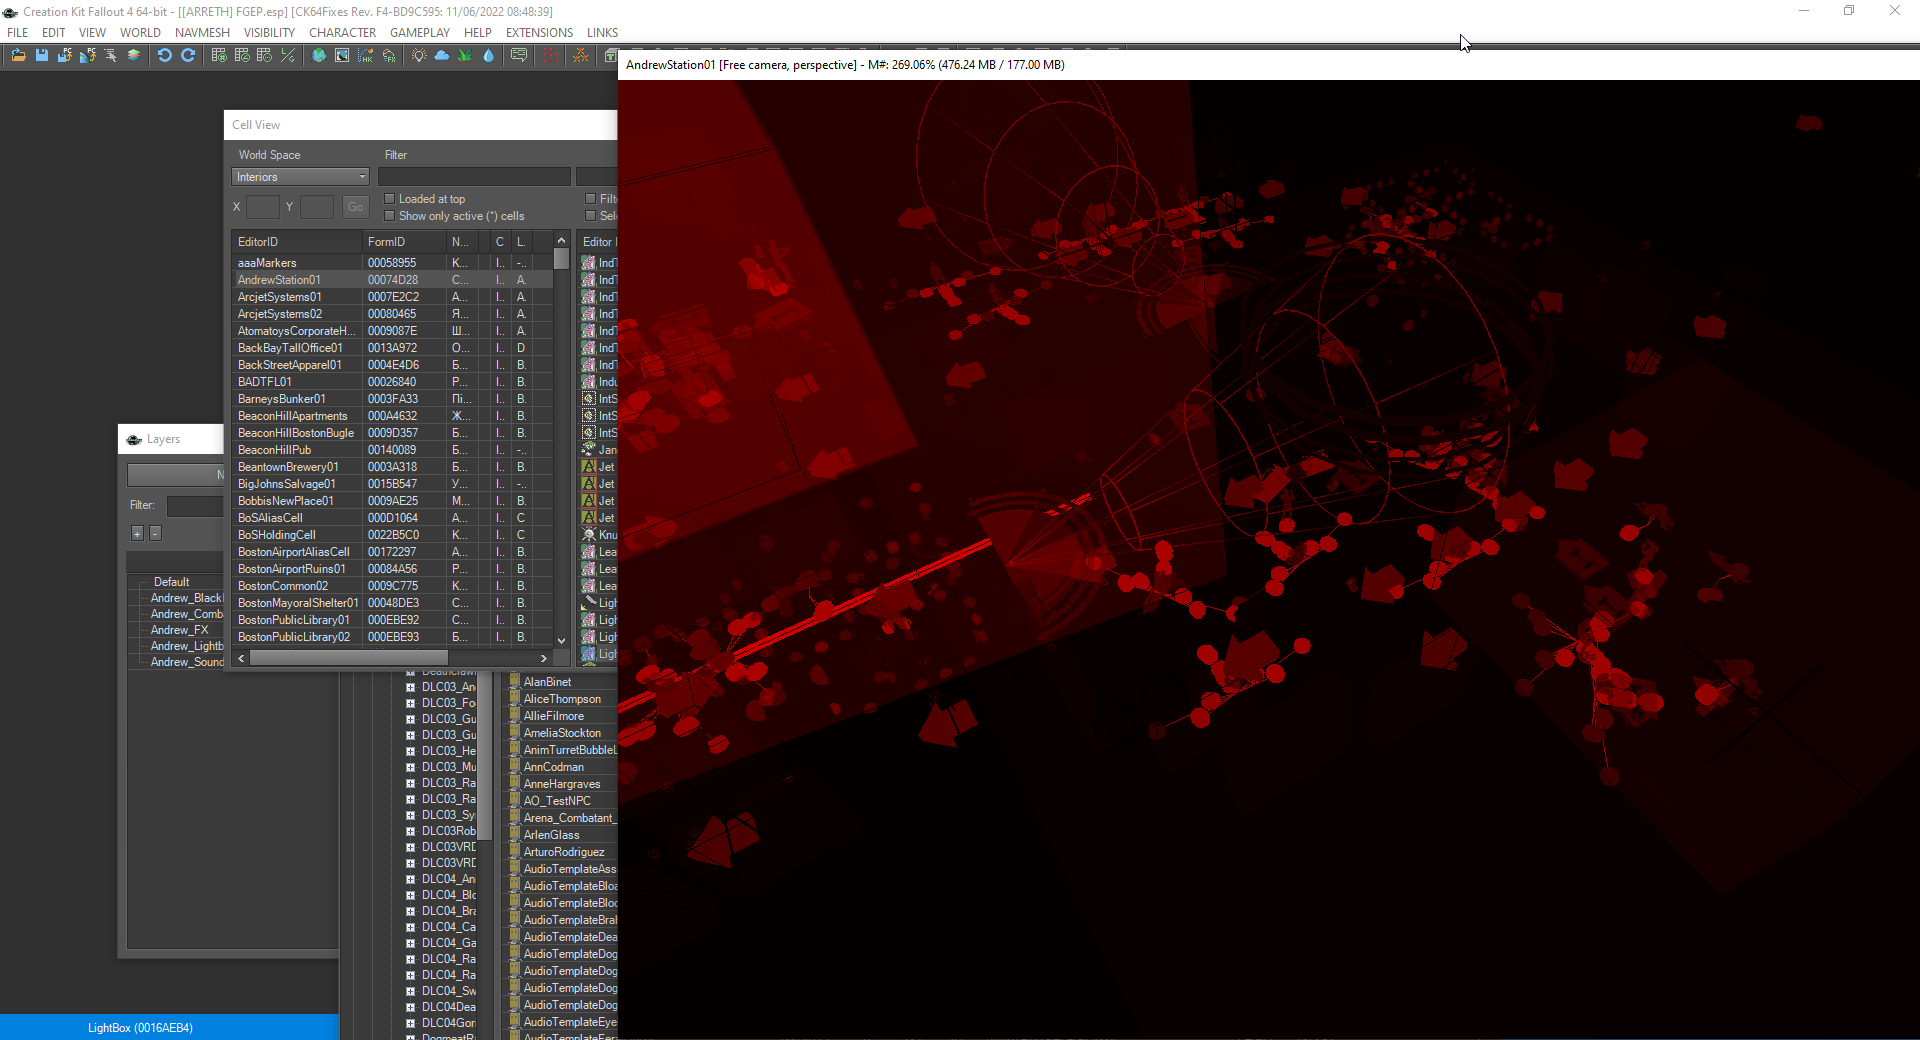Open the WORLD menu

click(x=140, y=33)
